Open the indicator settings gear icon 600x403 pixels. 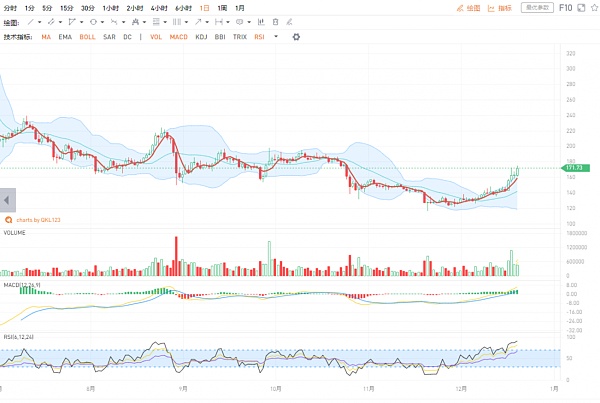296,36
